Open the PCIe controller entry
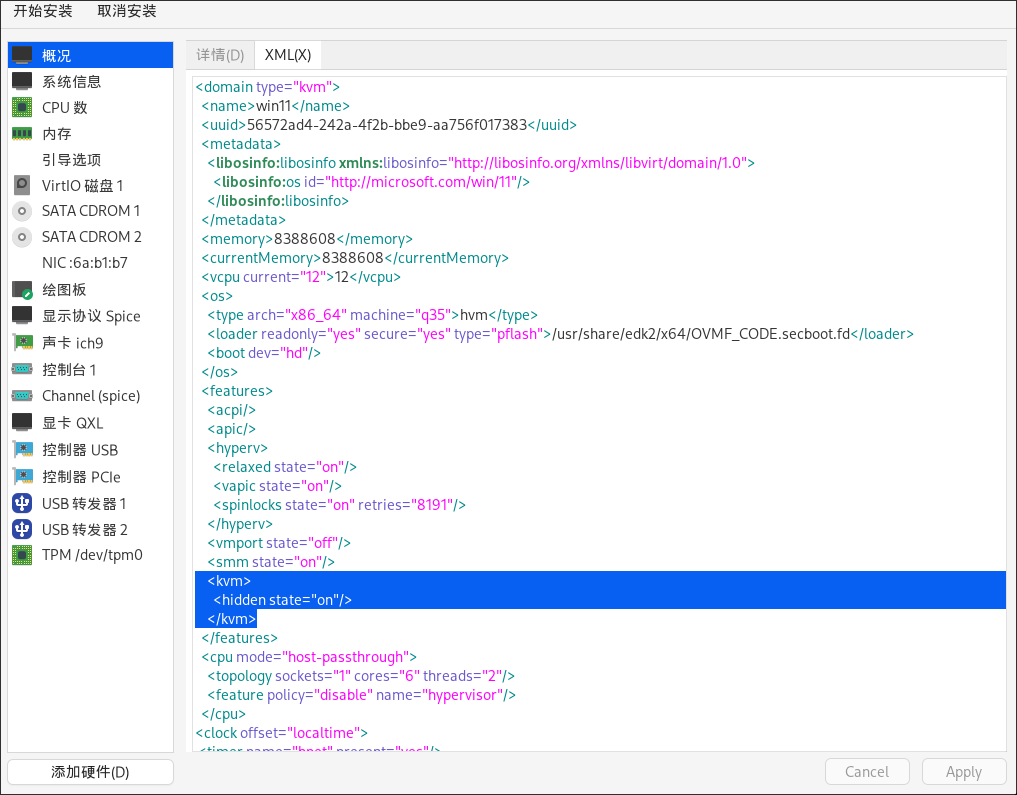Screen dimensions: 1017x795 (x=81, y=477)
